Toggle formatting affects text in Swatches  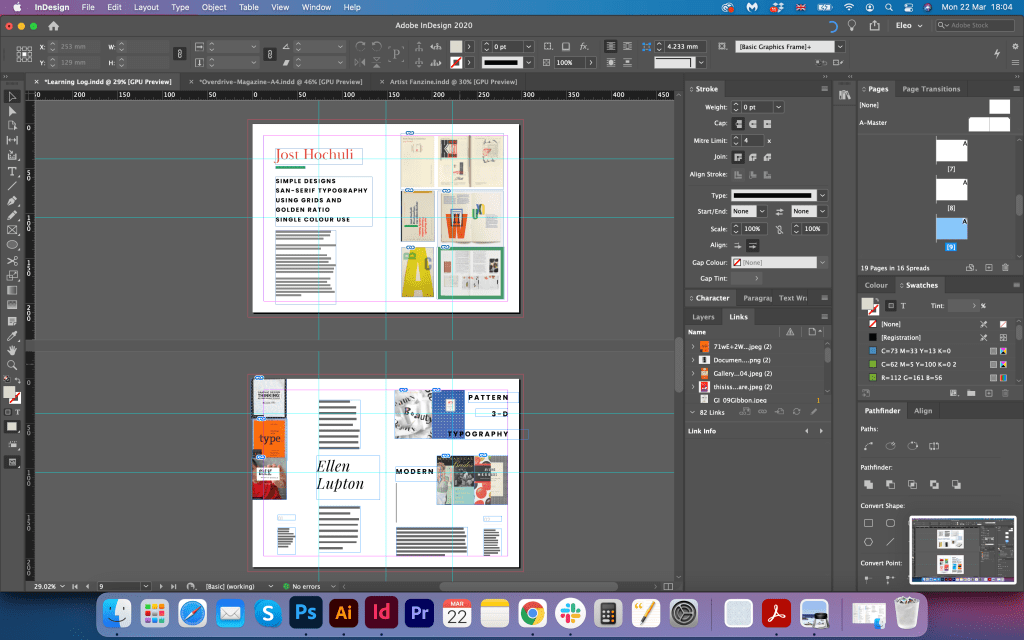point(903,306)
